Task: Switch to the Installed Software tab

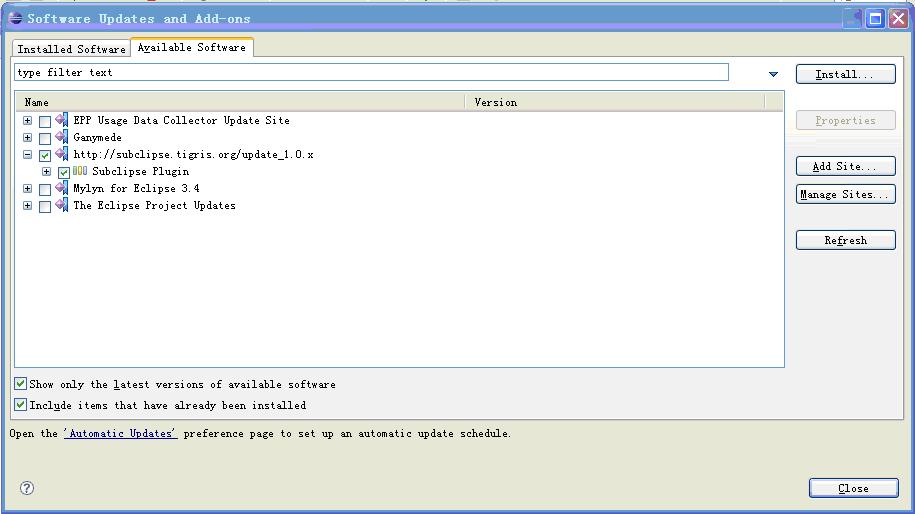Action: (x=71, y=49)
